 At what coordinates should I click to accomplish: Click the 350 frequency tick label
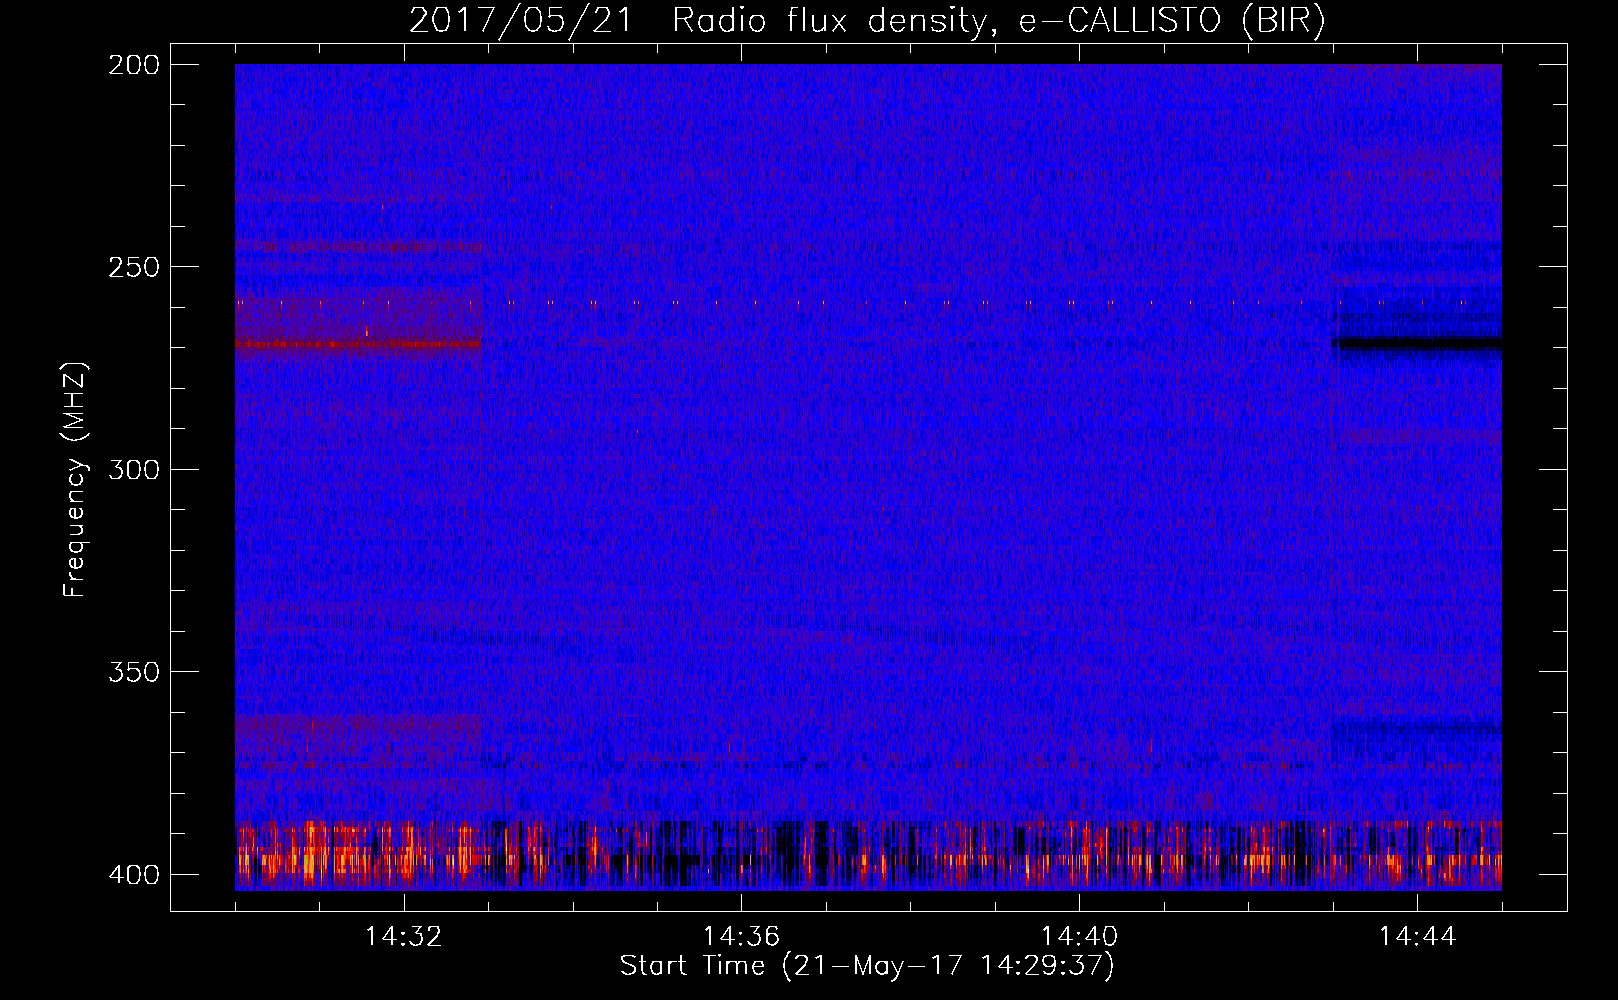point(133,671)
